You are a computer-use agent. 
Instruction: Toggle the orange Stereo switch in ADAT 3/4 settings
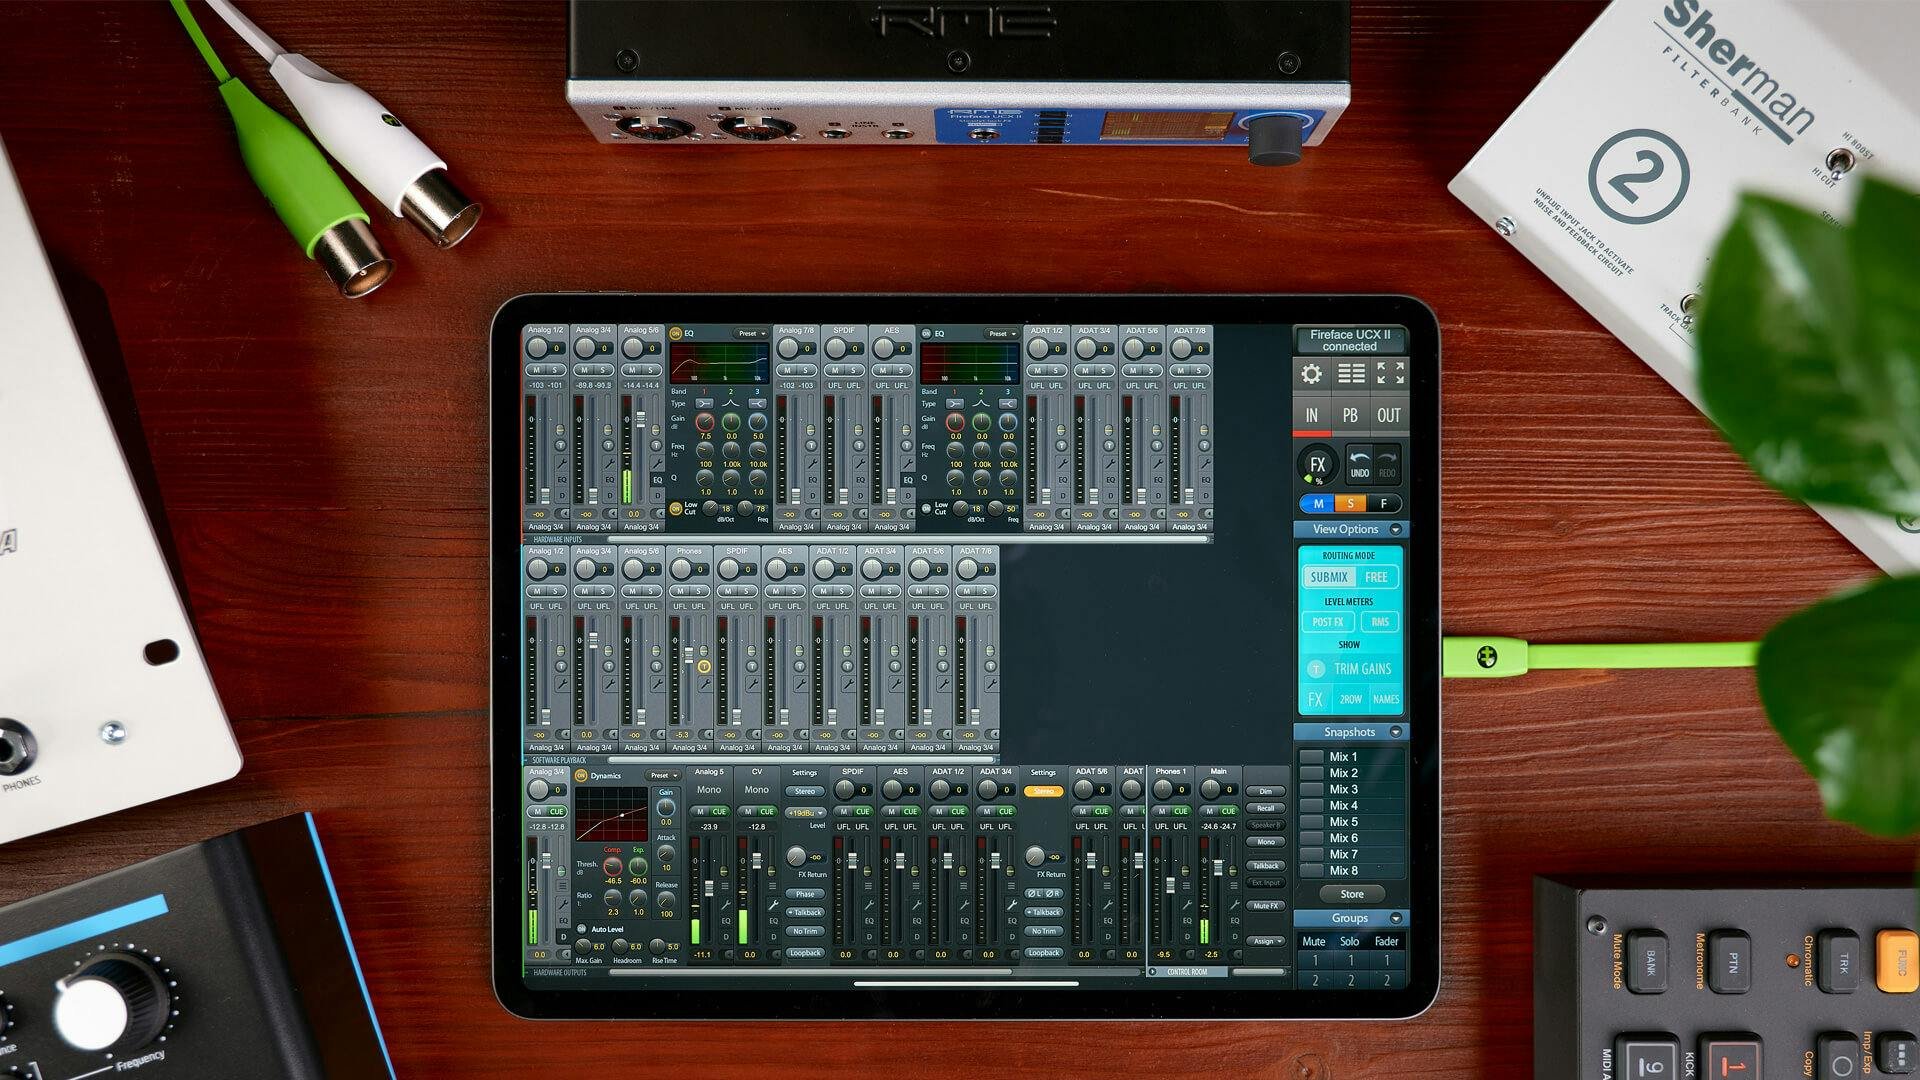(1044, 790)
